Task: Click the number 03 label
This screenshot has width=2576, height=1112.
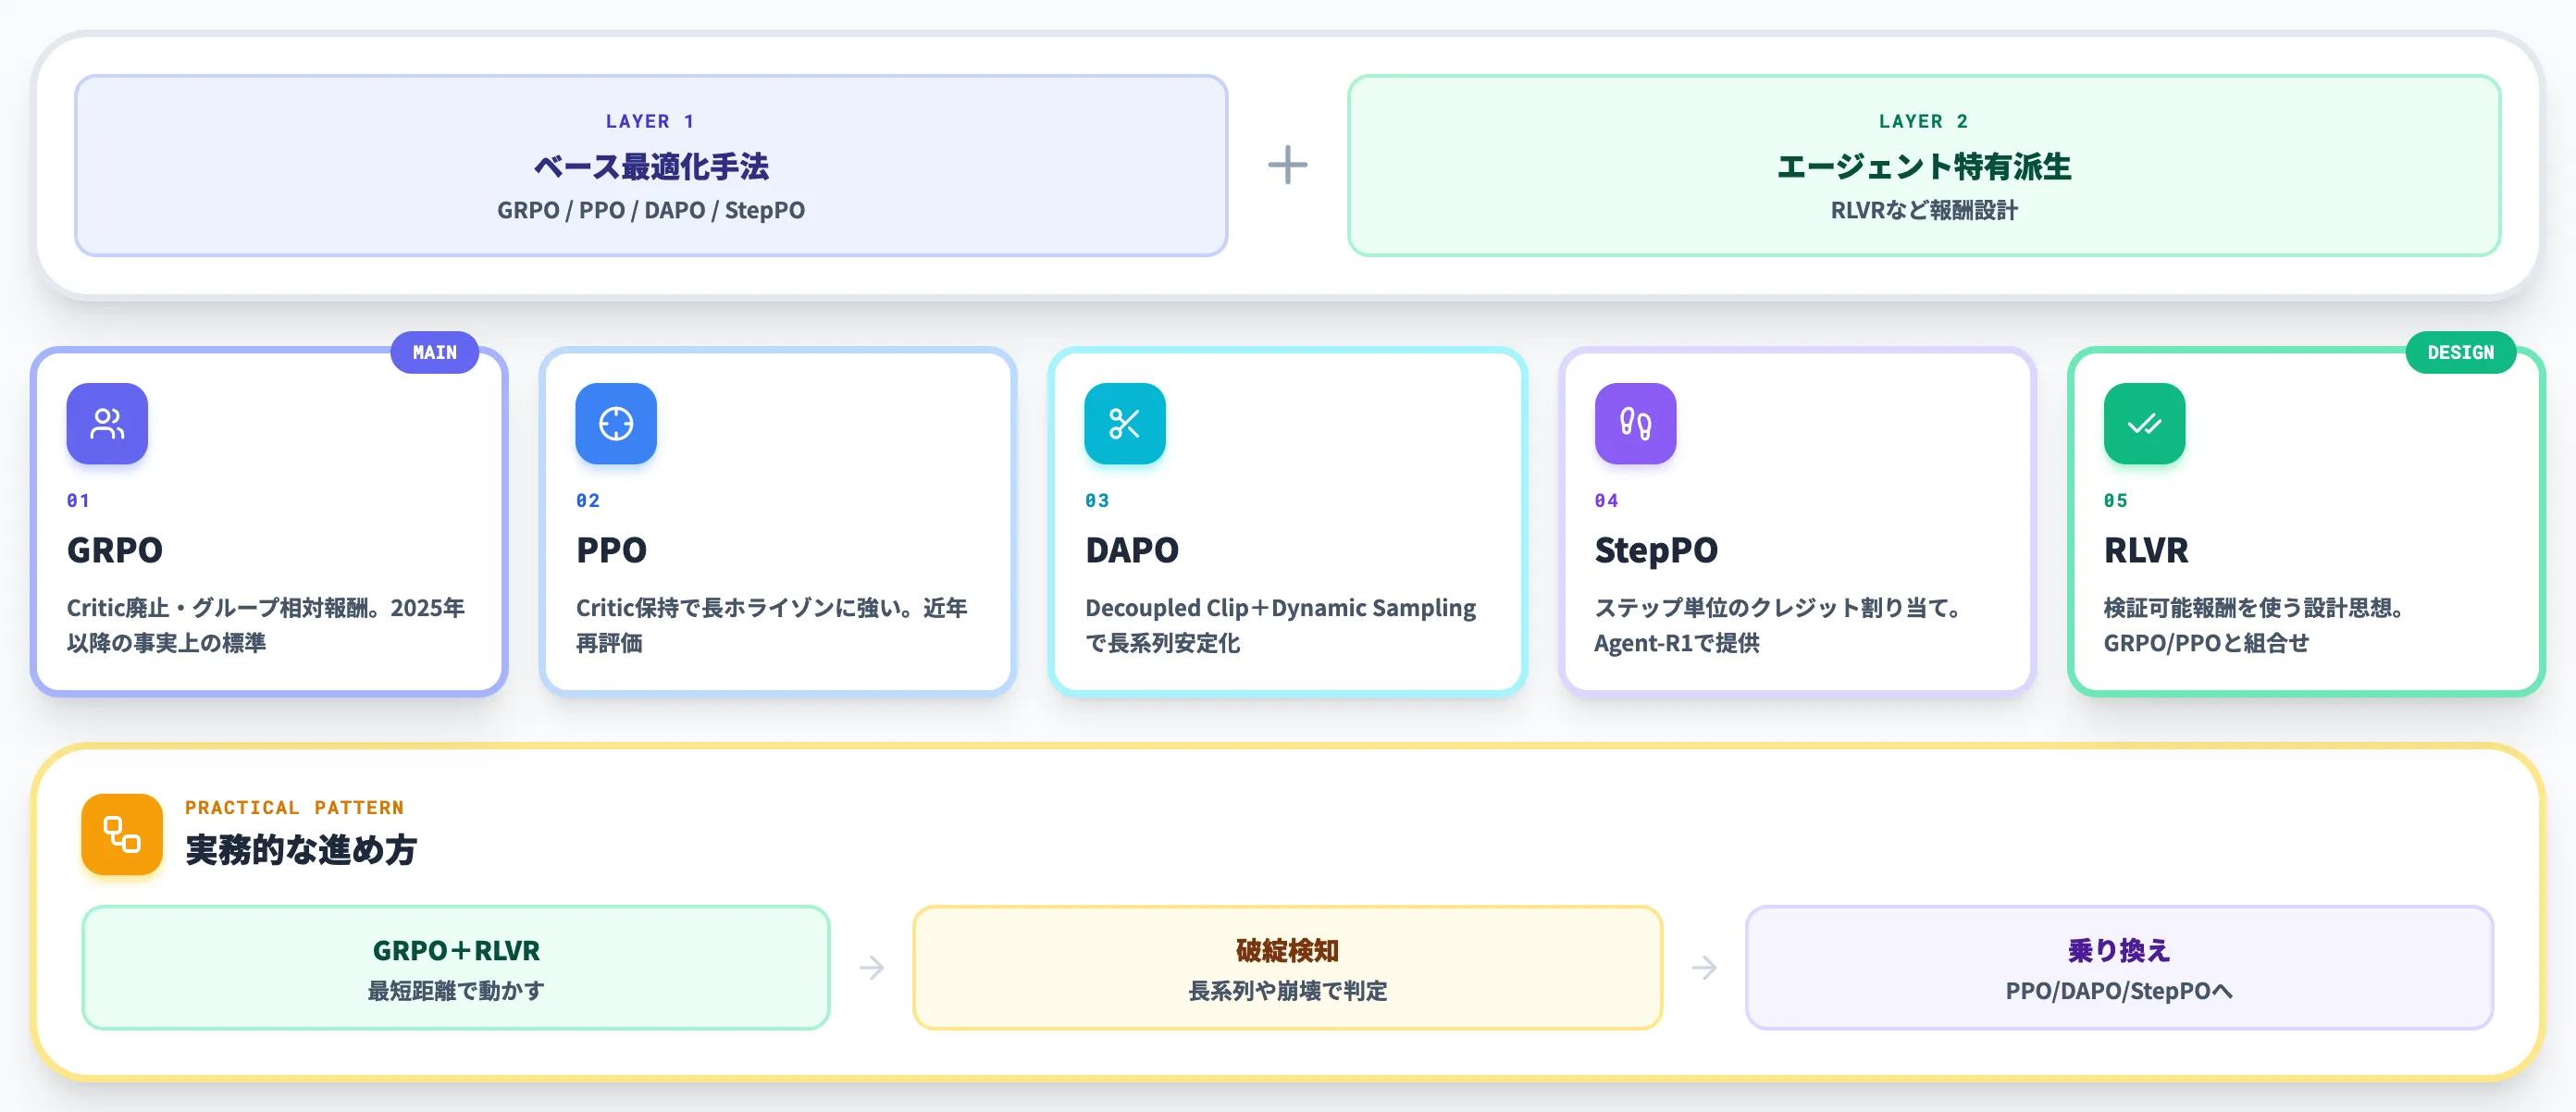Action: coord(1097,500)
